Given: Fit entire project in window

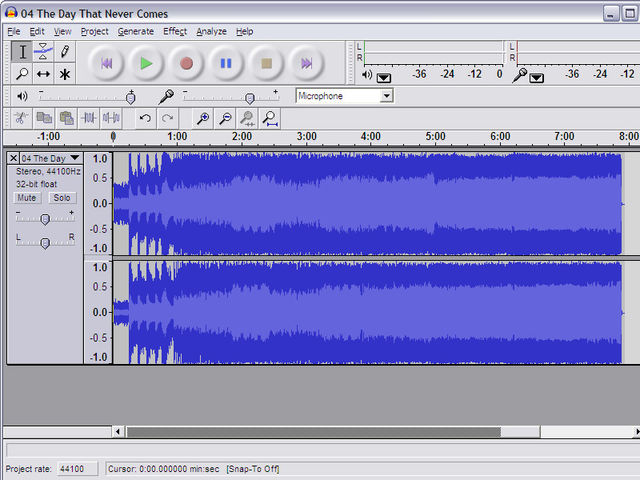Looking at the screenshot, I should pyautogui.click(x=270, y=118).
